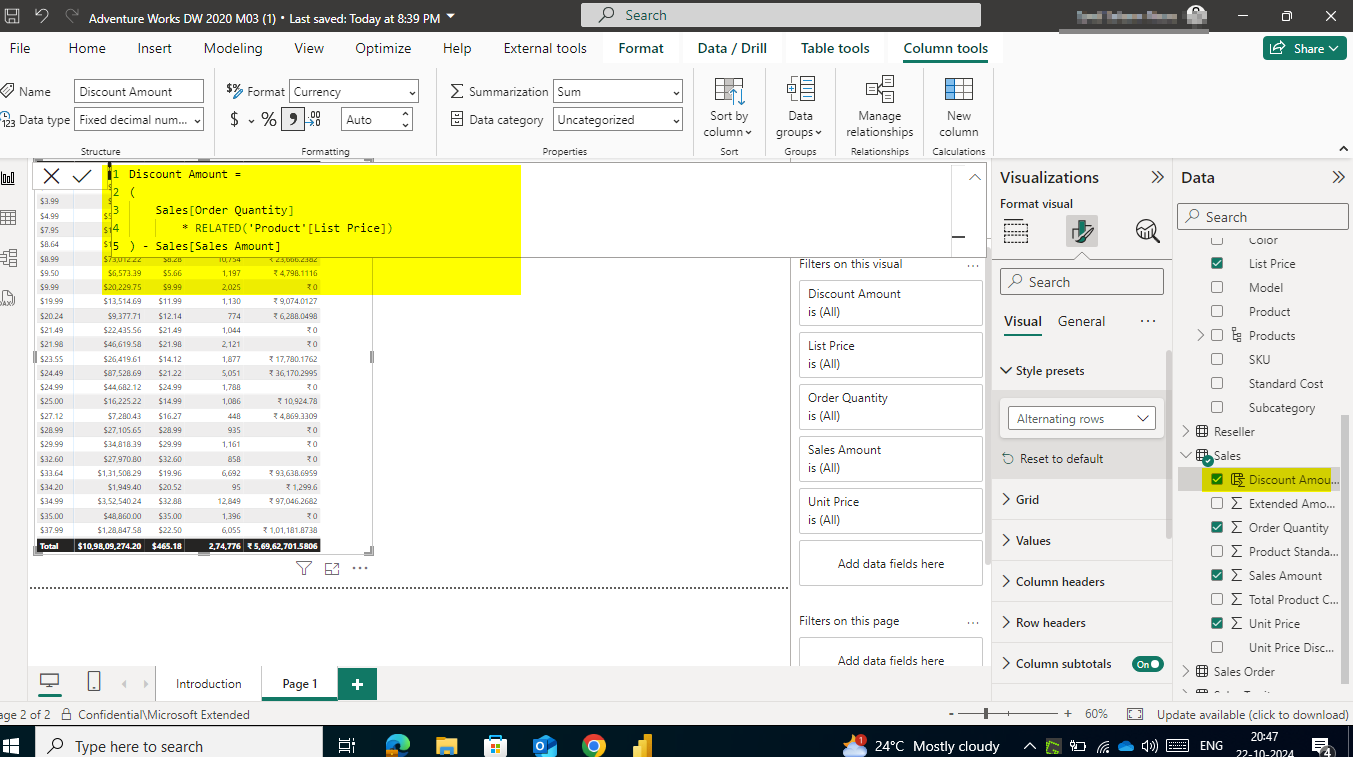The height and width of the screenshot is (757, 1353).
Task: Collapse the formula bar chevron
Action: click(x=975, y=177)
